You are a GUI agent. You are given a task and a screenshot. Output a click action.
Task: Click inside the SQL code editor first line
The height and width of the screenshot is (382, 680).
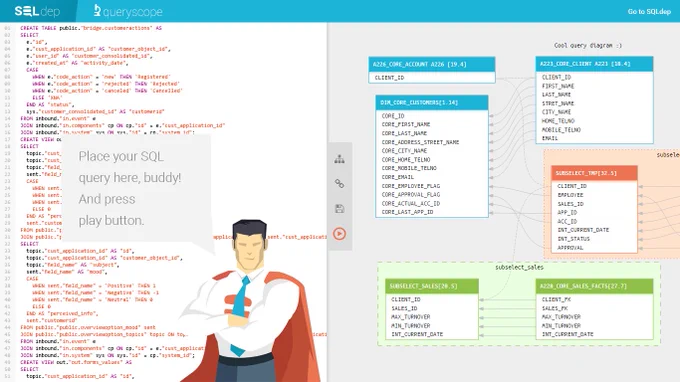point(91,28)
